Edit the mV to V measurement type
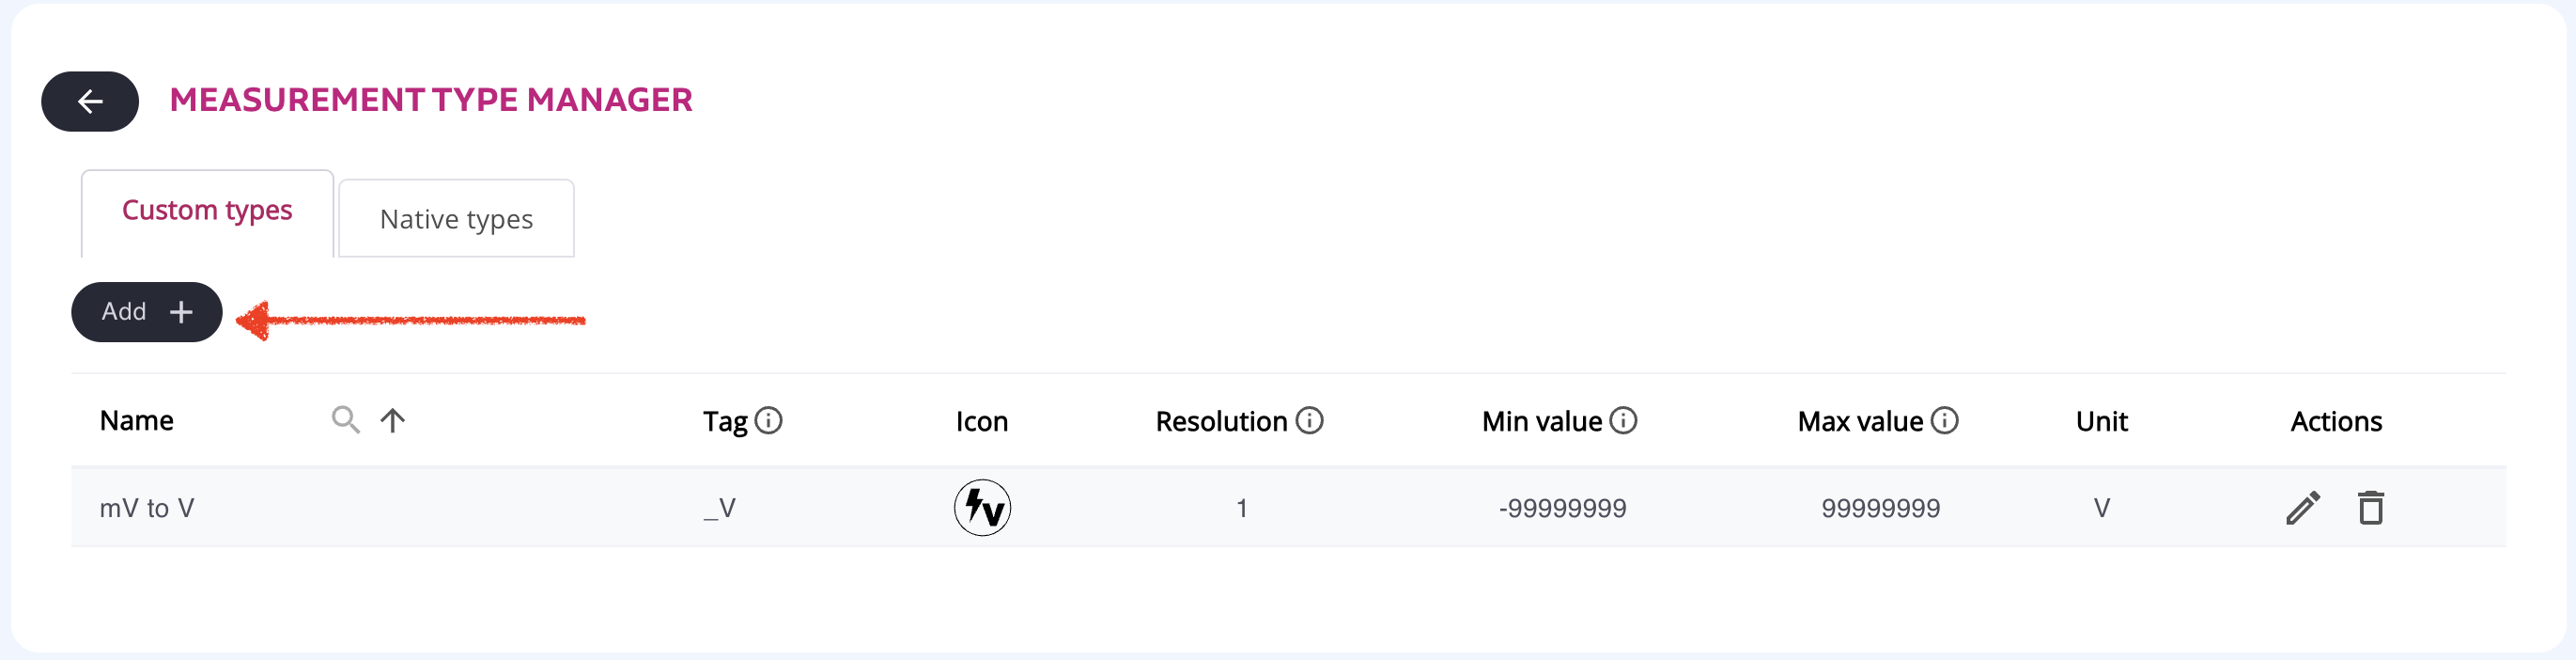 coord(2302,508)
